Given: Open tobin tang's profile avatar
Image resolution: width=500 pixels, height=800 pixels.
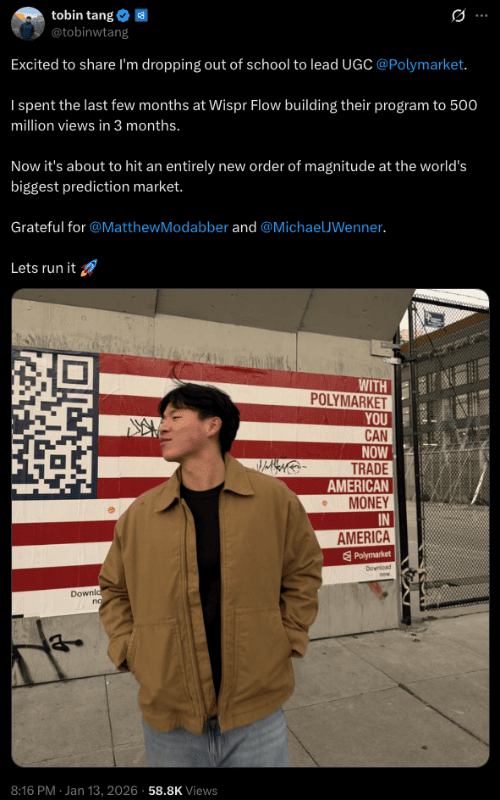Looking at the screenshot, I should [28, 23].
